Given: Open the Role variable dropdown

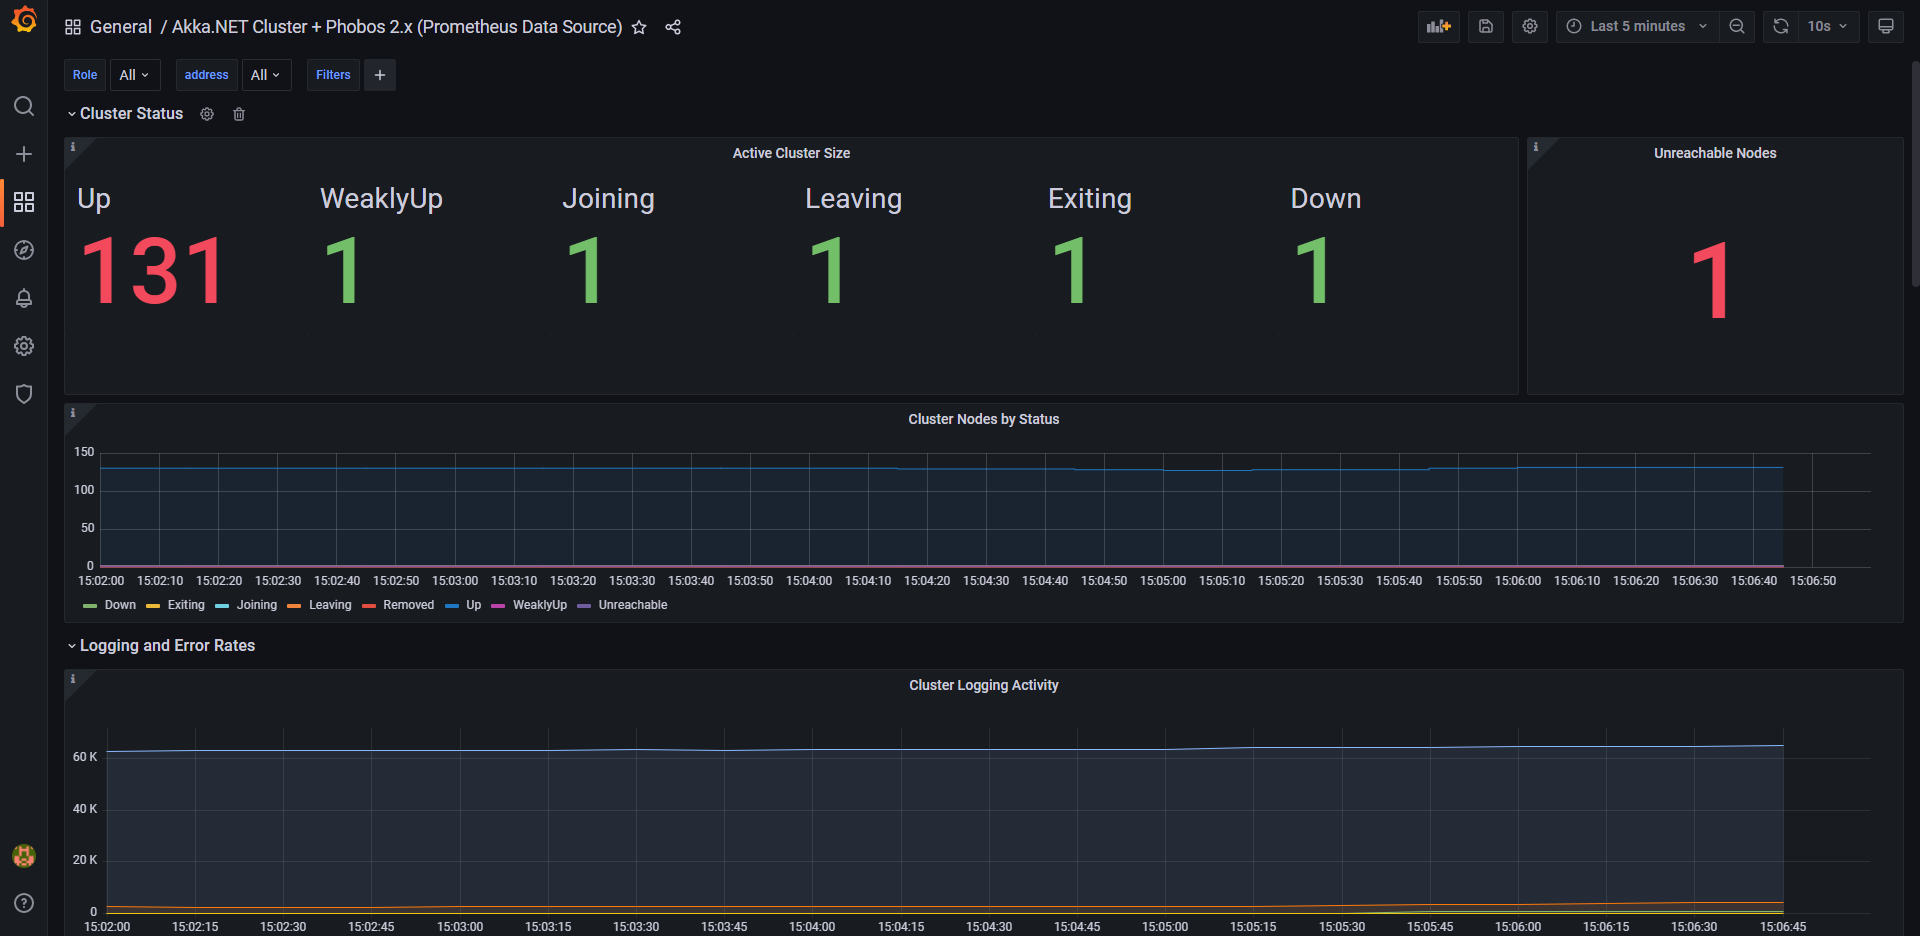Looking at the screenshot, I should [134, 75].
